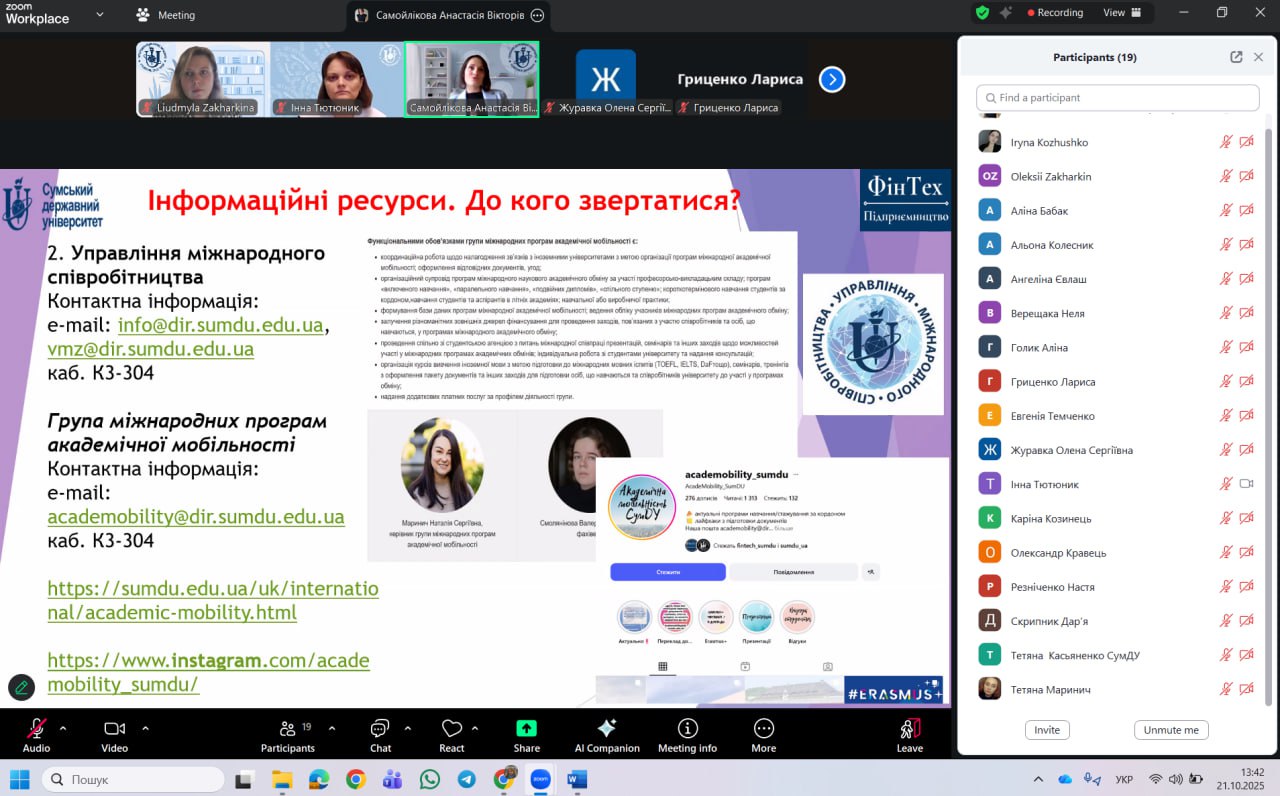Expand the Audio options arrow
The height and width of the screenshot is (796, 1280).
tap(63, 728)
